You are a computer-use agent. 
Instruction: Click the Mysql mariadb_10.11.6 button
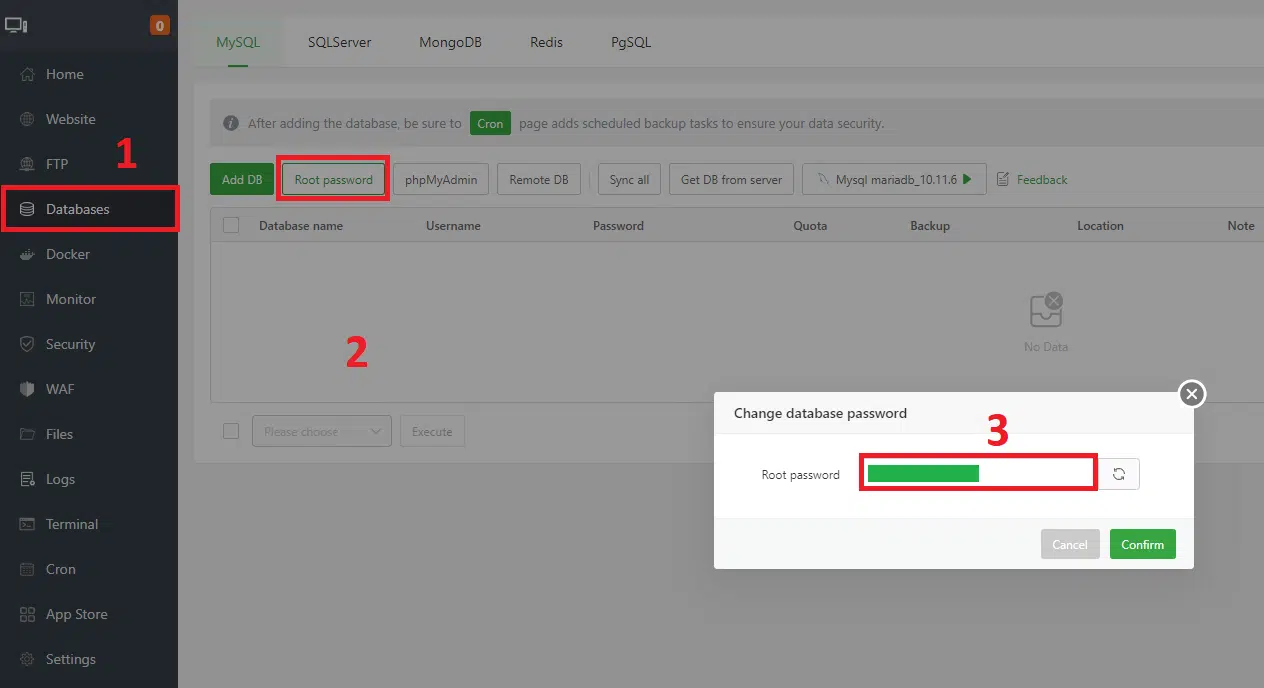tap(894, 179)
